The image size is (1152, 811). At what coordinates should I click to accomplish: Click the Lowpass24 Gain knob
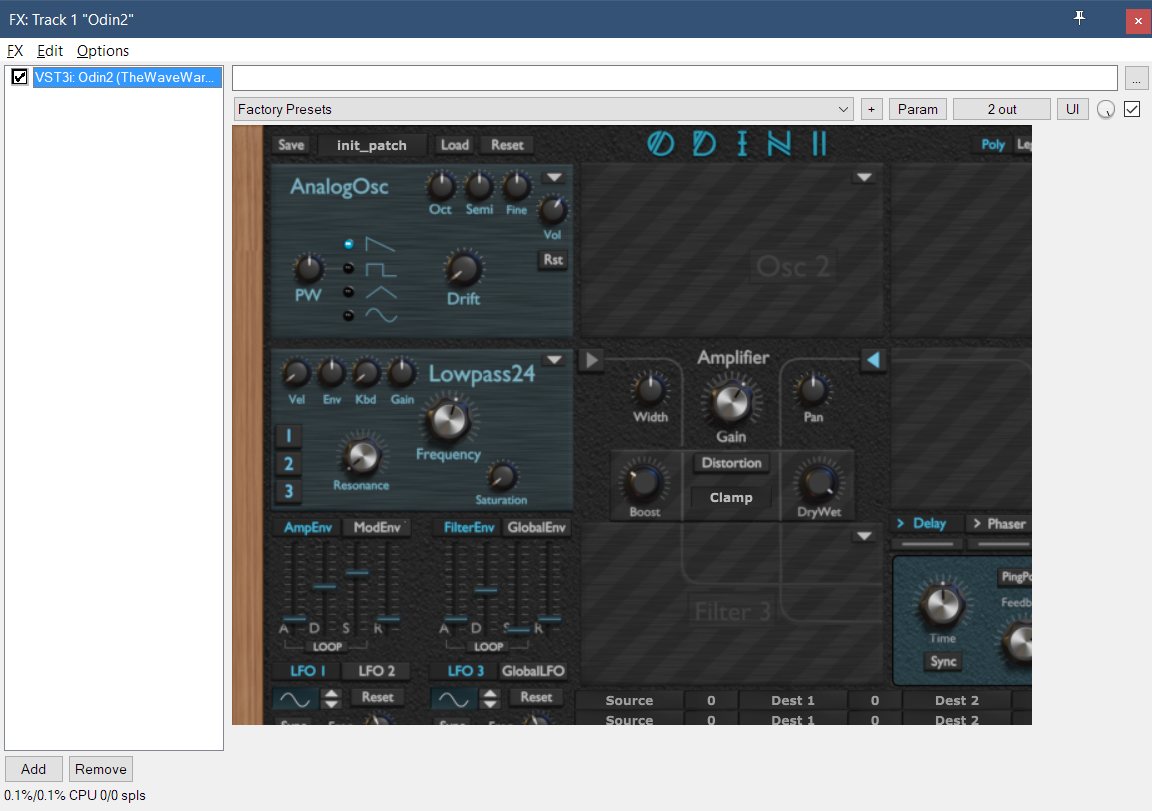pos(402,373)
